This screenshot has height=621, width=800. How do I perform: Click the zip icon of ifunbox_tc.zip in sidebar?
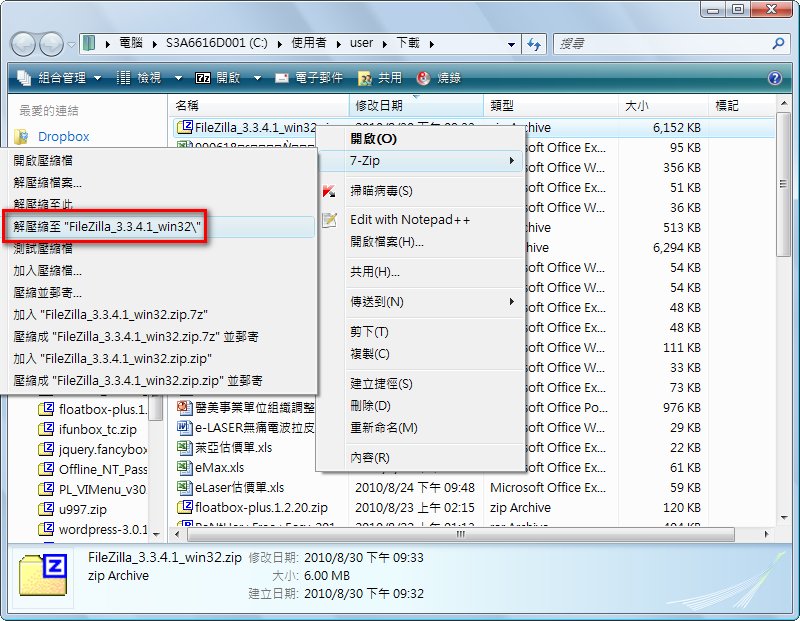[x=46, y=429]
